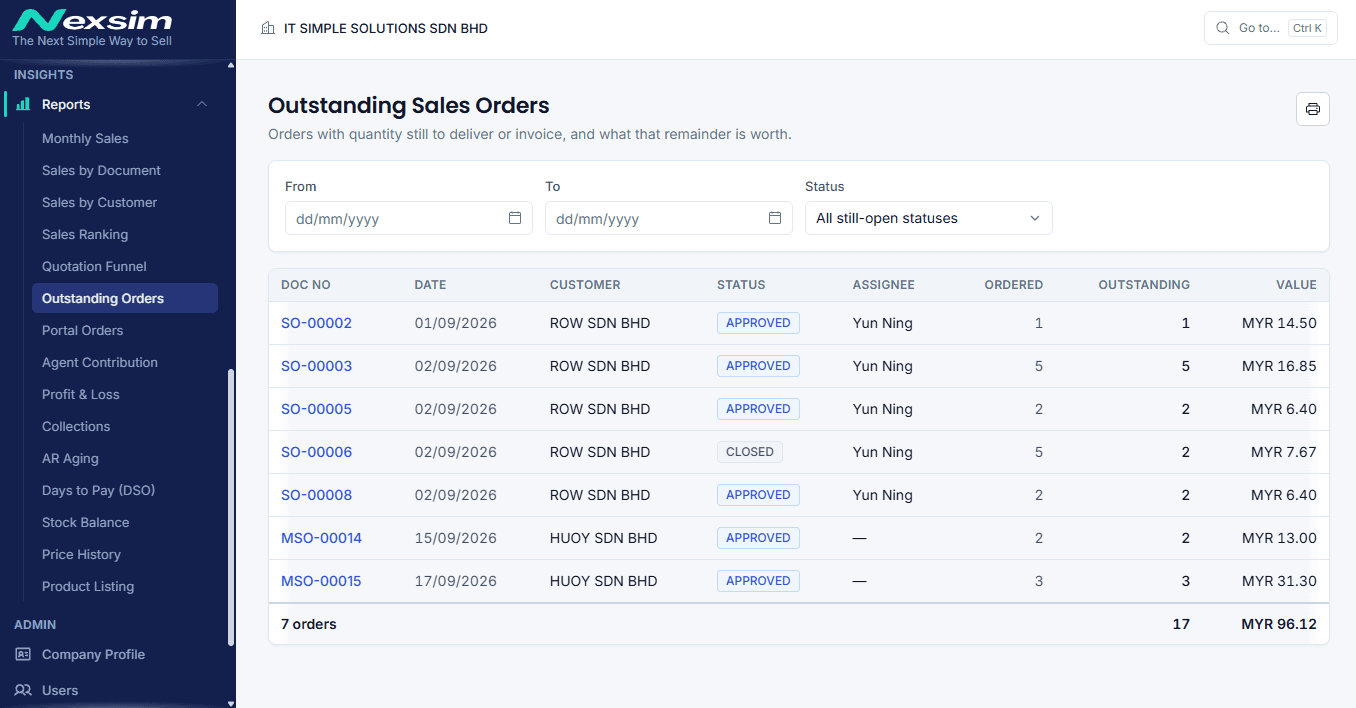
Task: Open Portal Orders report
Action: [125, 330]
